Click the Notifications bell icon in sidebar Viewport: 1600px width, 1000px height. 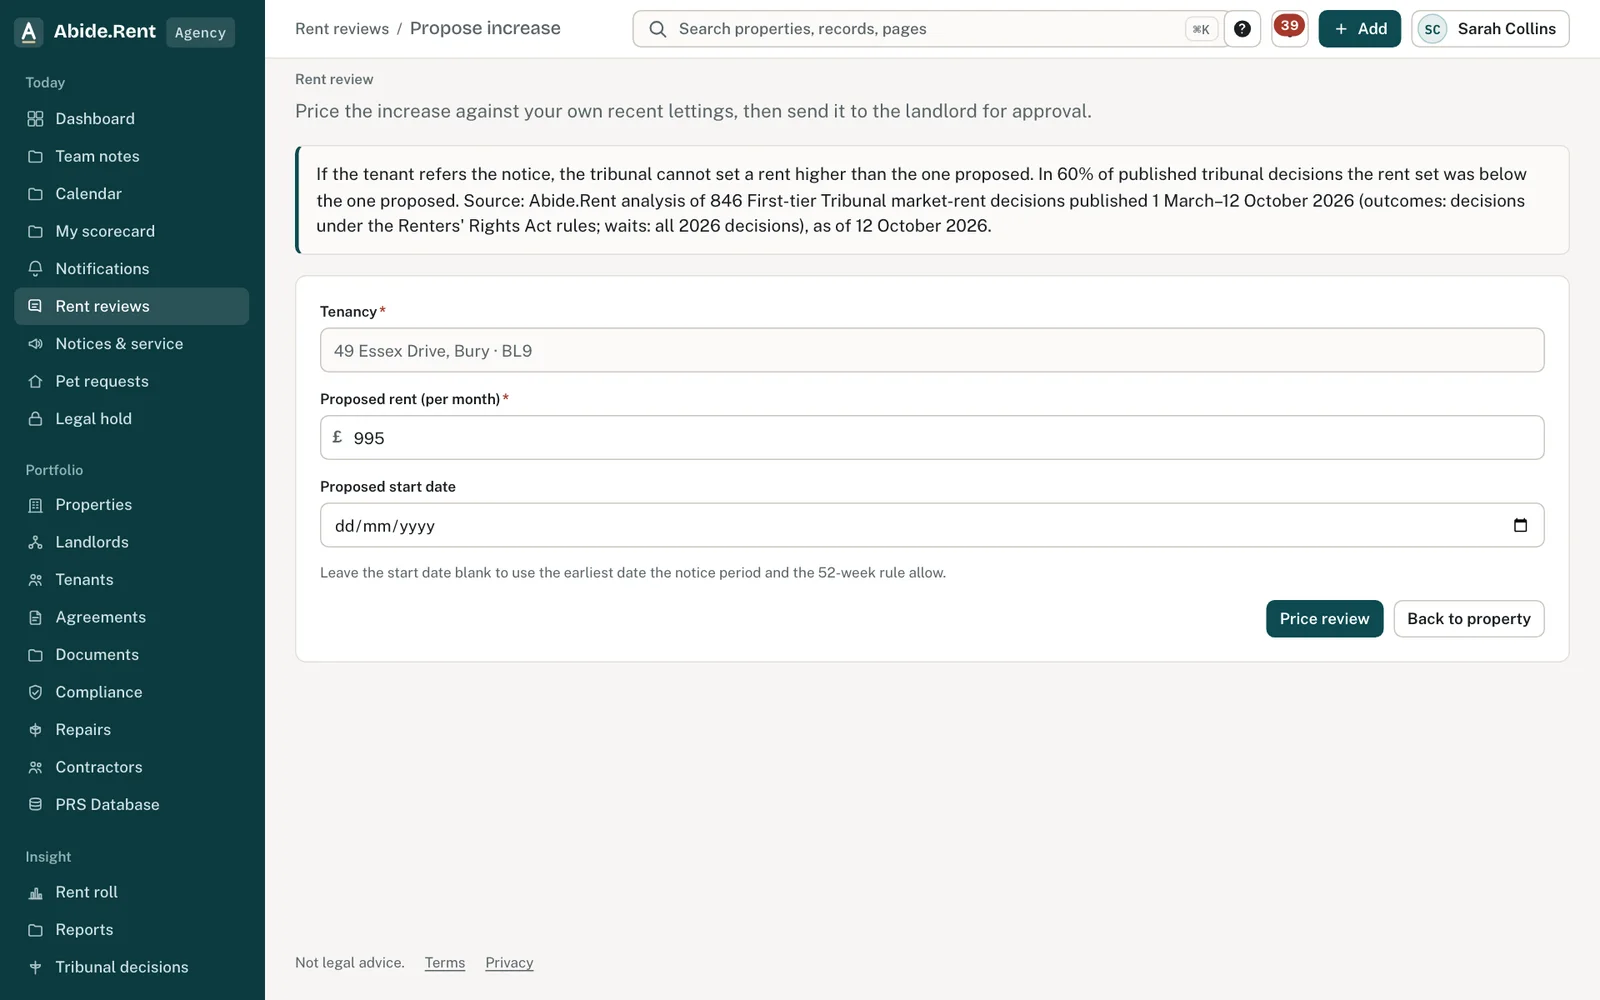[36, 269]
